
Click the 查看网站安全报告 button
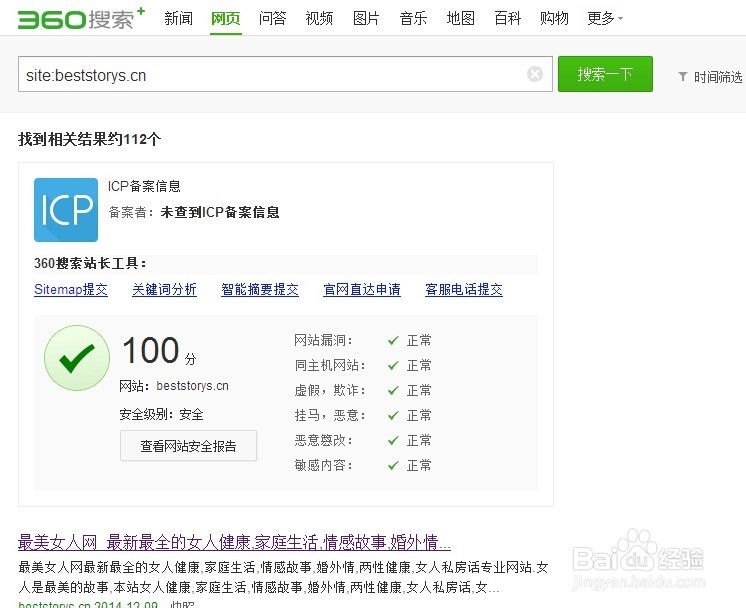point(188,446)
